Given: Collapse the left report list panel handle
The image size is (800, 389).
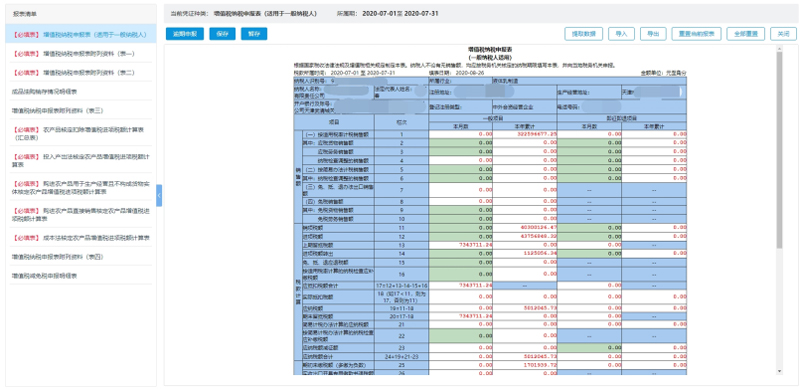Looking at the screenshot, I should point(159,196).
